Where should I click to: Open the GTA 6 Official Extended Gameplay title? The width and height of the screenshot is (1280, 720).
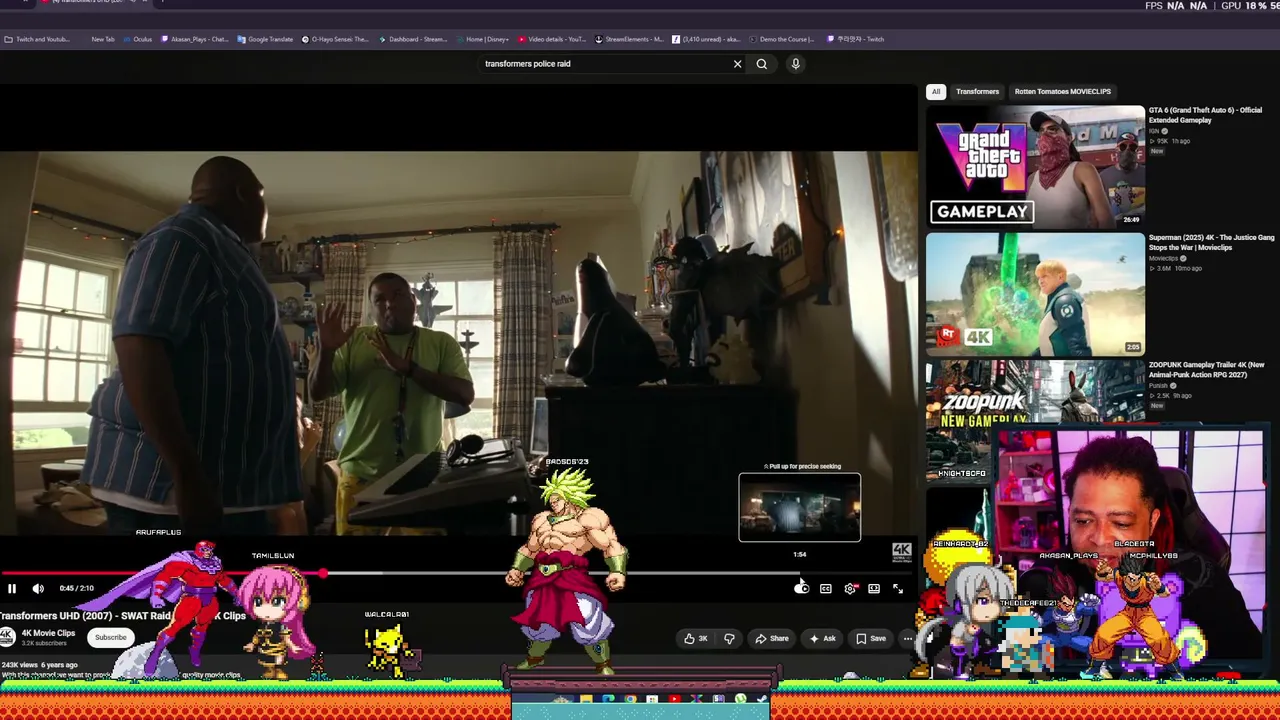pyautogui.click(x=1205, y=115)
